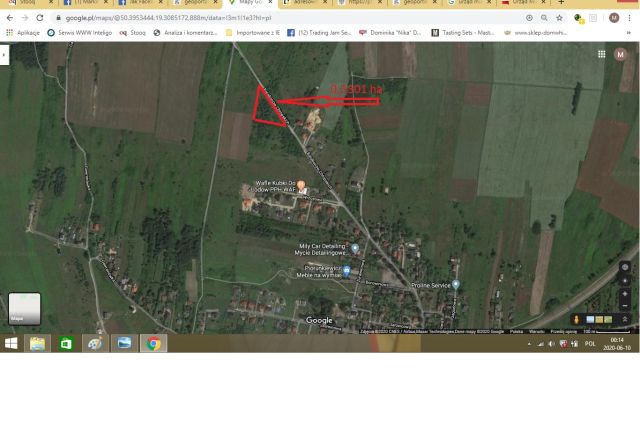Open the browser zoom magnifier icon

click(x=544, y=18)
